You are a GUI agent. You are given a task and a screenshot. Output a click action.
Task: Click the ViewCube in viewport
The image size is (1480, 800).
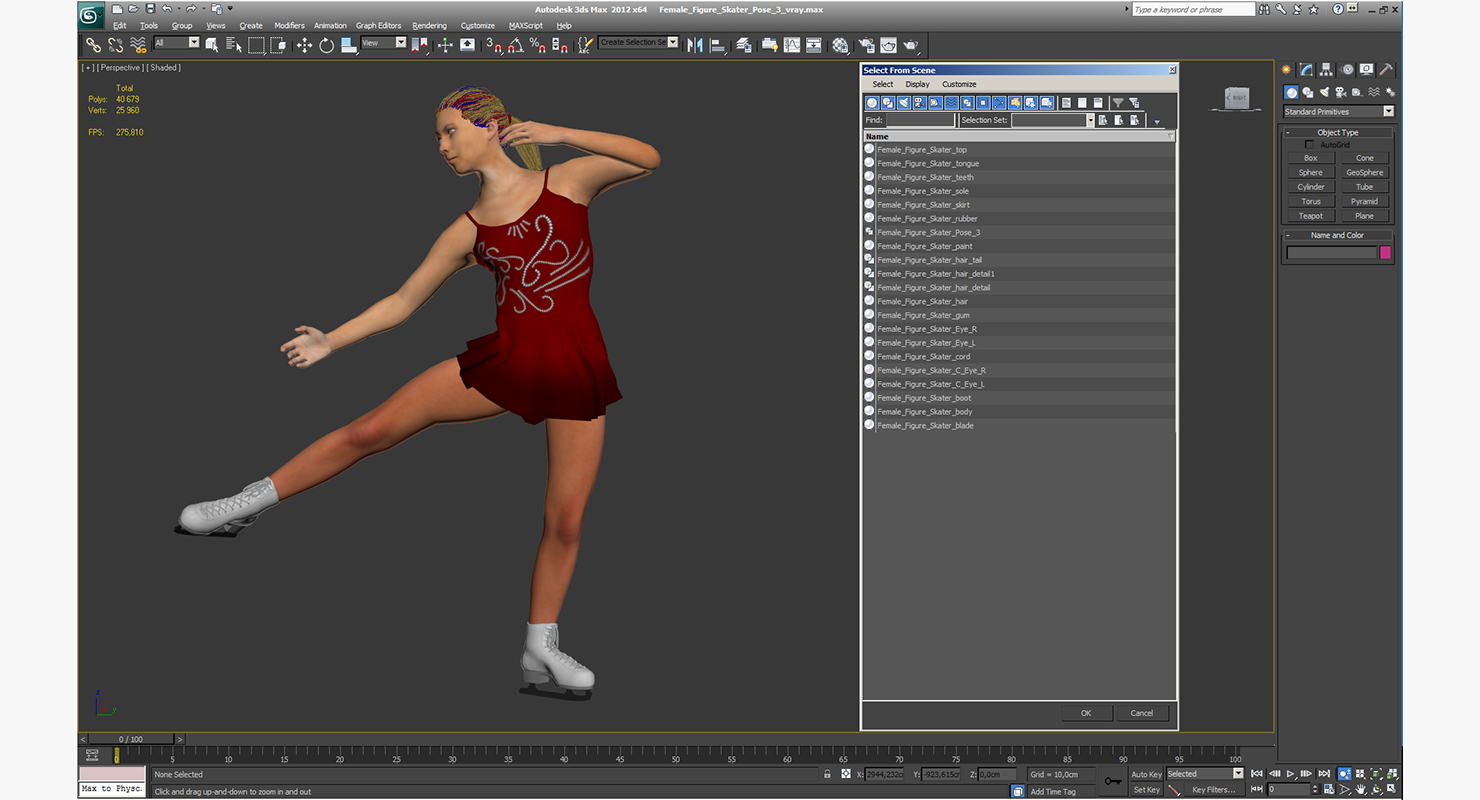coord(1237,97)
